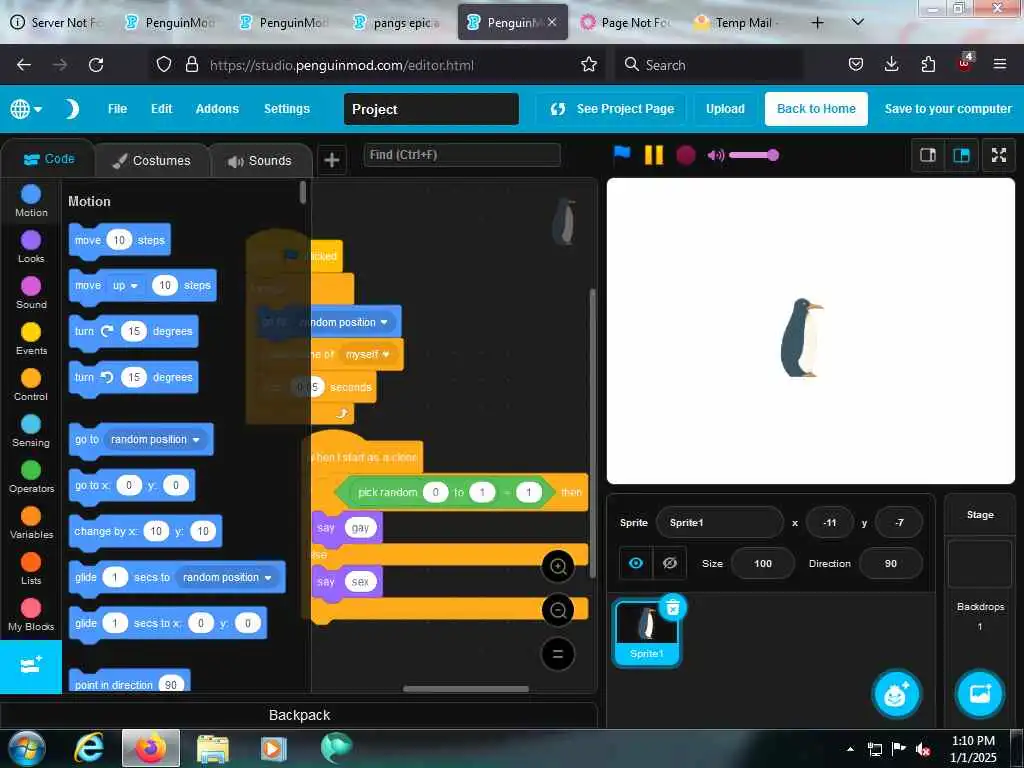Open Internet Explorer from the taskbar
Image resolution: width=1024 pixels, height=768 pixels.
(x=89, y=748)
